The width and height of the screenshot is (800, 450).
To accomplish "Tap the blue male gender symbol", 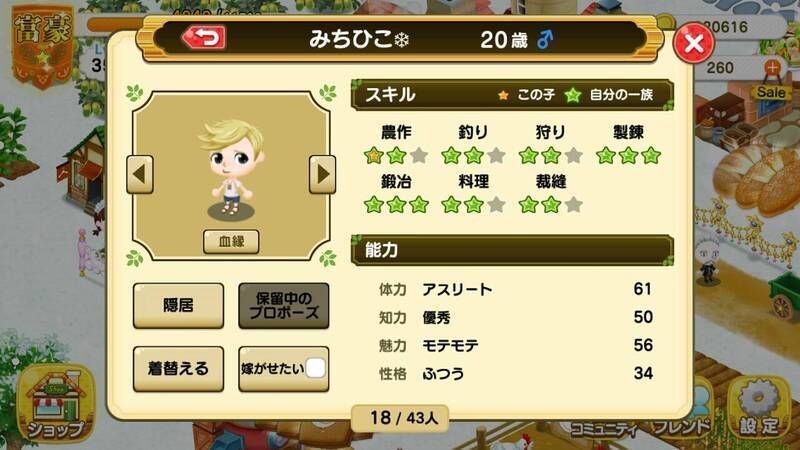I will point(545,39).
